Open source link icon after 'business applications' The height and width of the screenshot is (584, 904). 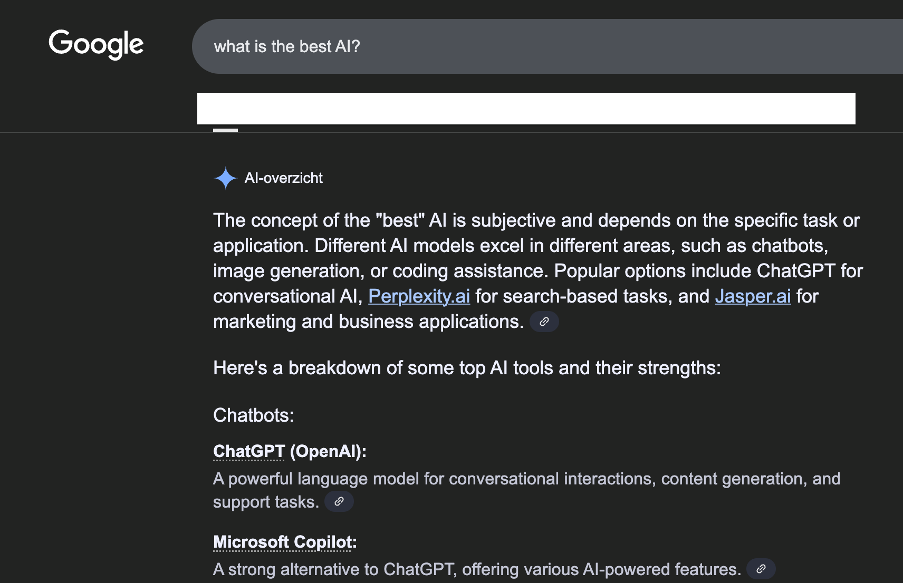(x=544, y=322)
